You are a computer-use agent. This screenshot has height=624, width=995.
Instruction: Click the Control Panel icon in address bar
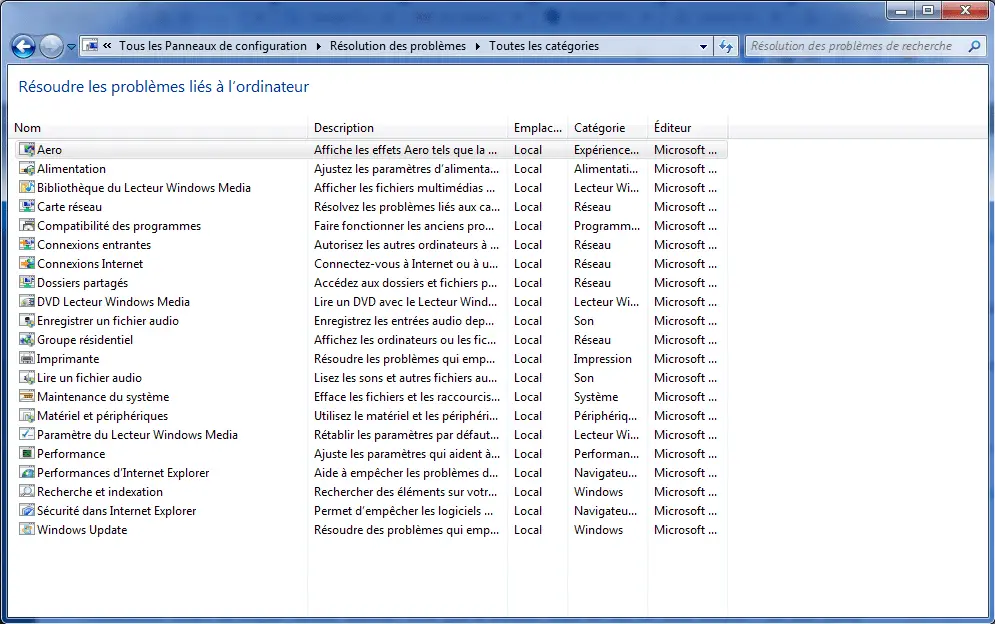91,46
